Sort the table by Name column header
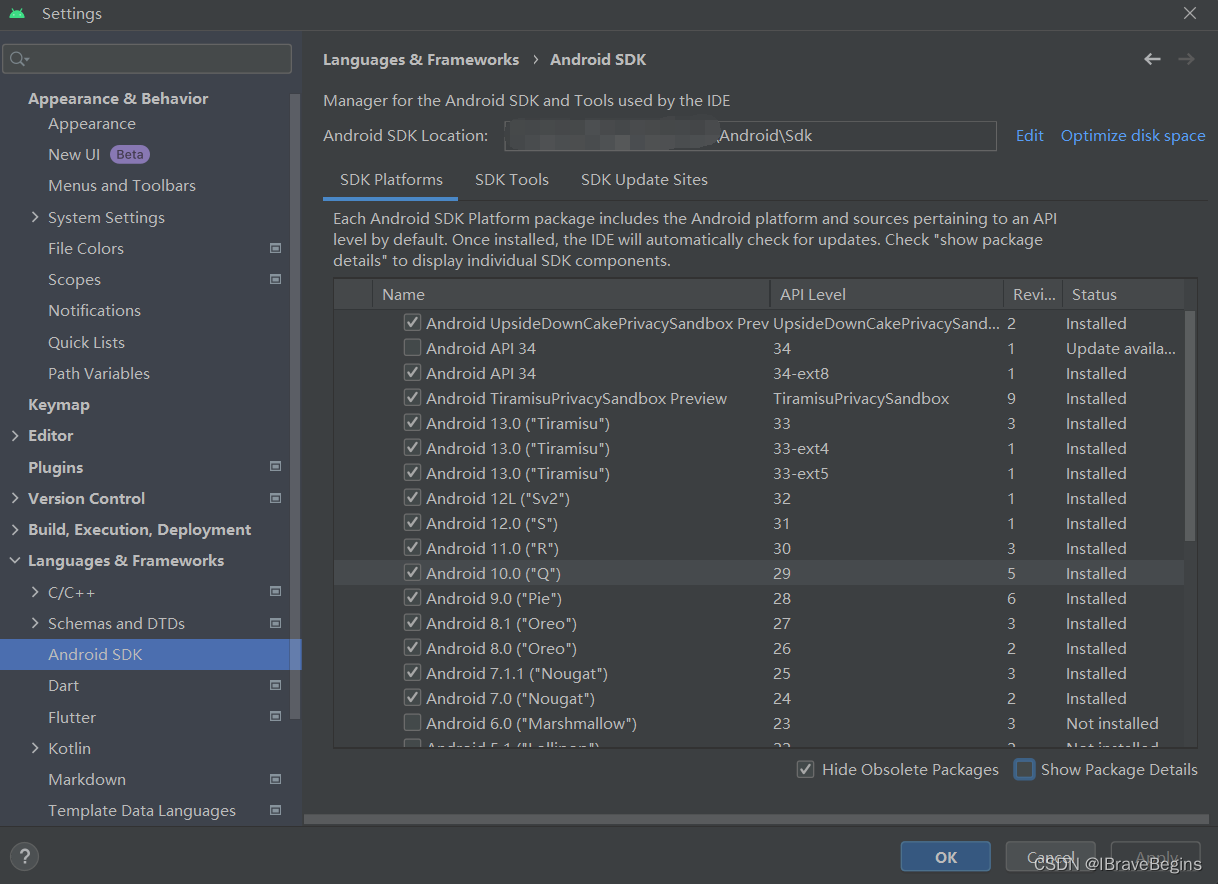1218x884 pixels. [x=571, y=294]
